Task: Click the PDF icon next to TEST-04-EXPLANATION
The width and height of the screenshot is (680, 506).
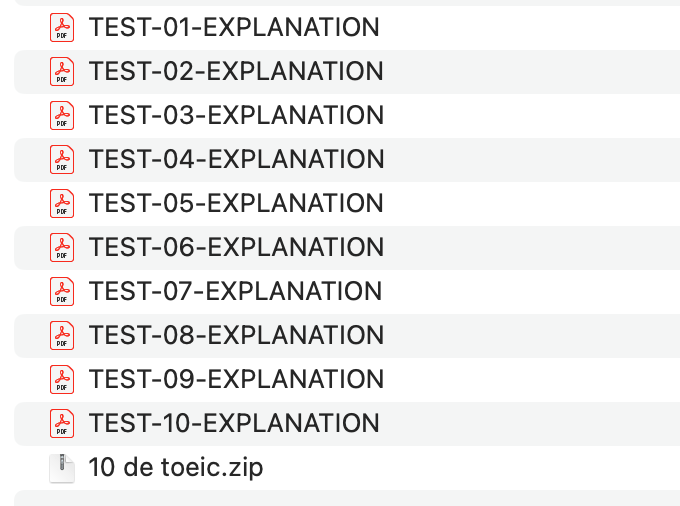Action: 62,160
